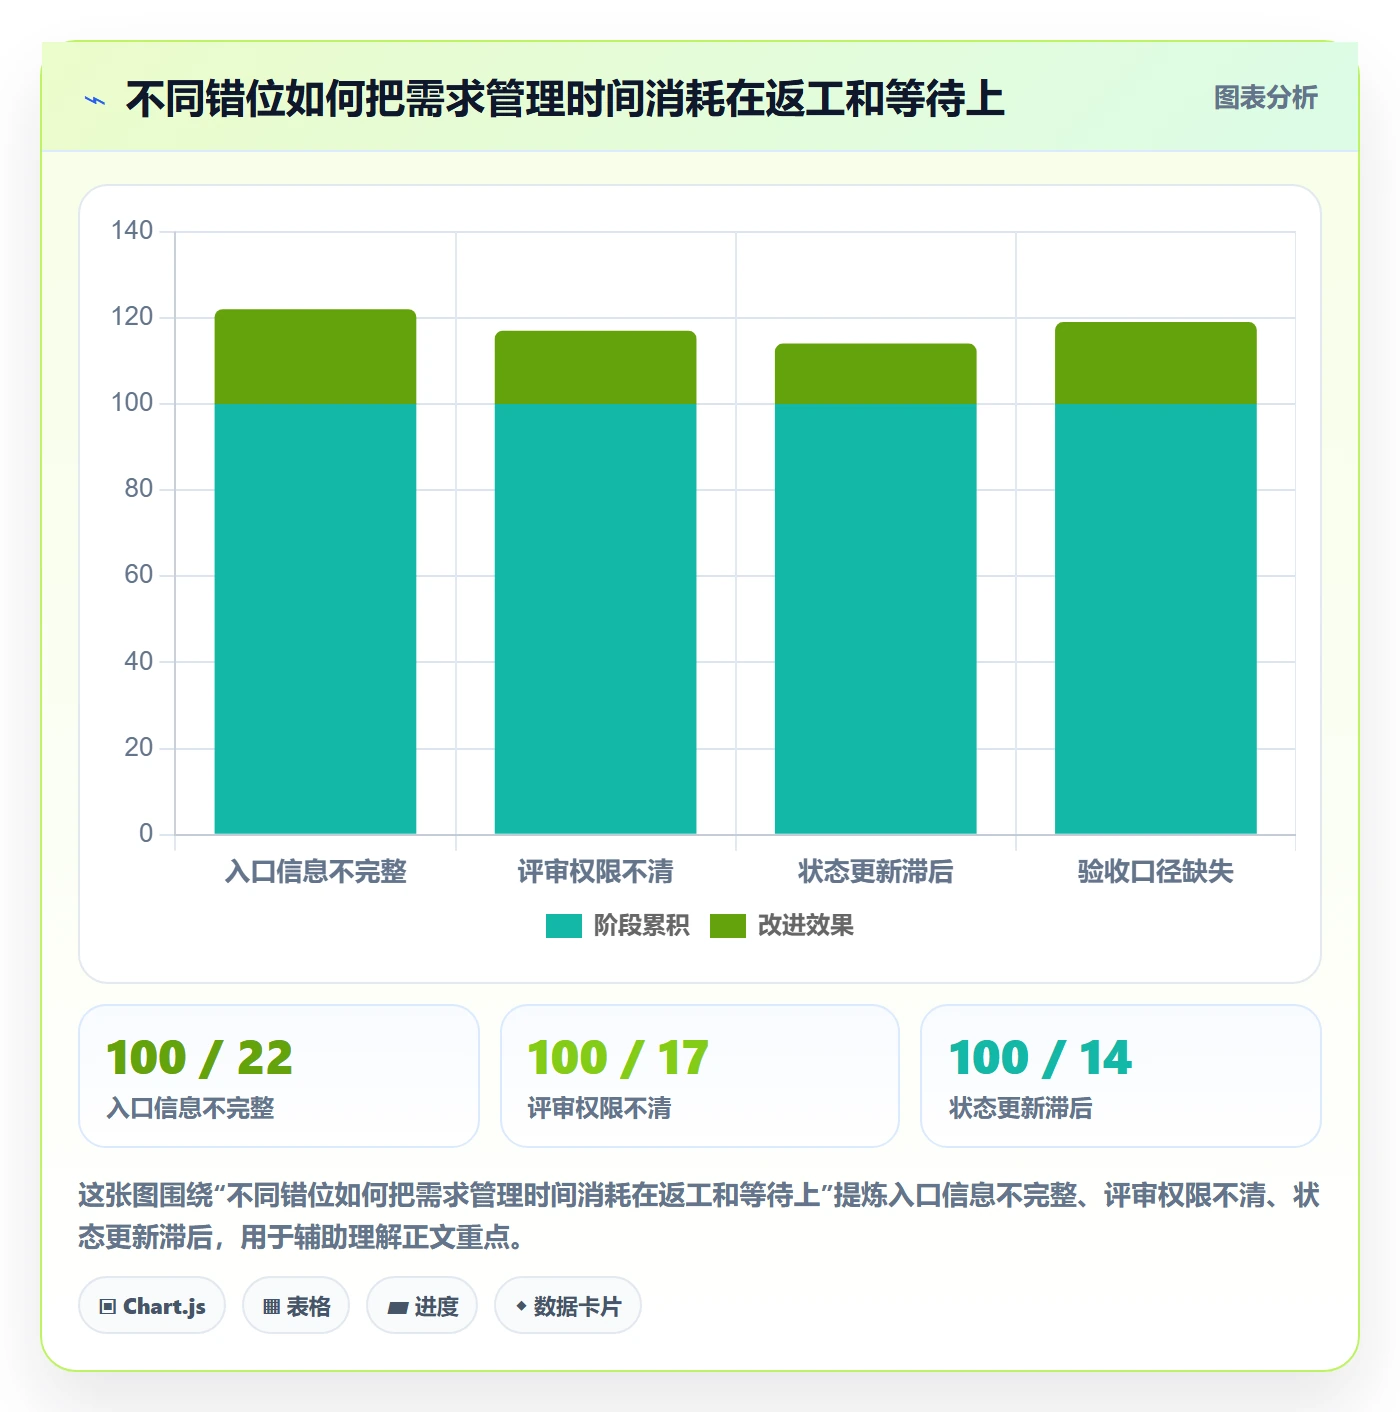Screen dimensions: 1400x1412
Task: Click the Chart.js tag chip
Action: (152, 1306)
